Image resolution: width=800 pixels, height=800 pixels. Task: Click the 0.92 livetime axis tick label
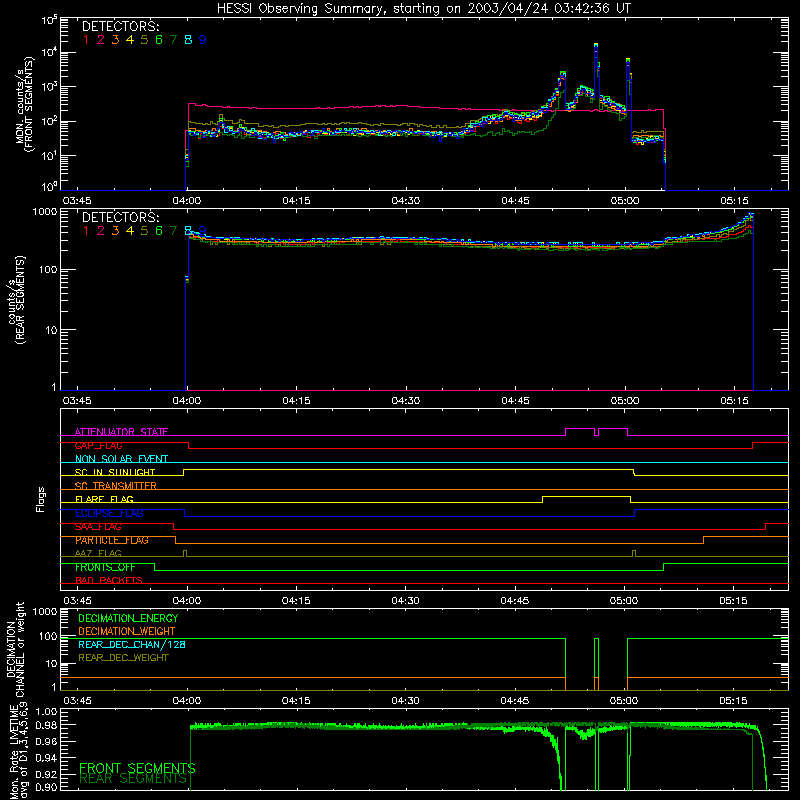click(47, 774)
